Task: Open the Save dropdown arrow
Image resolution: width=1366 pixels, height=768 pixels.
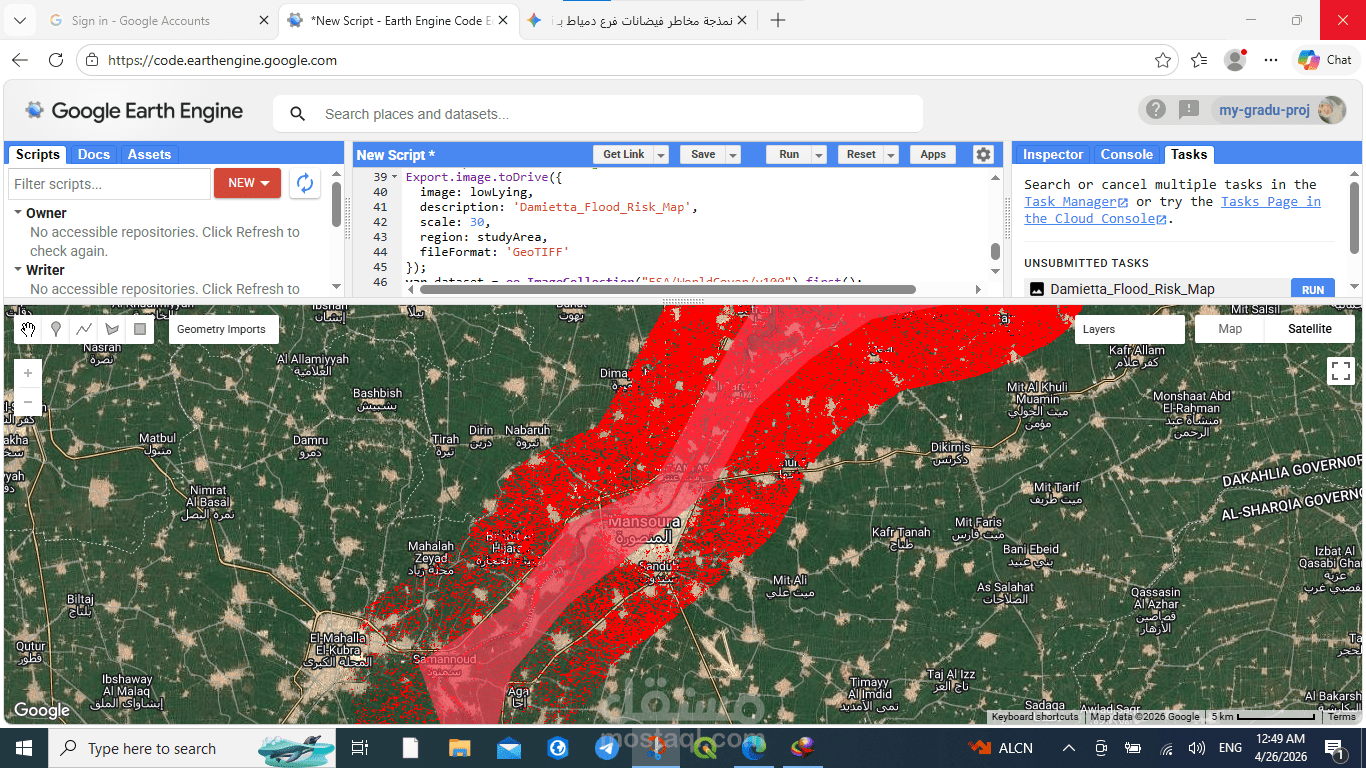Action: (x=733, y=154)
